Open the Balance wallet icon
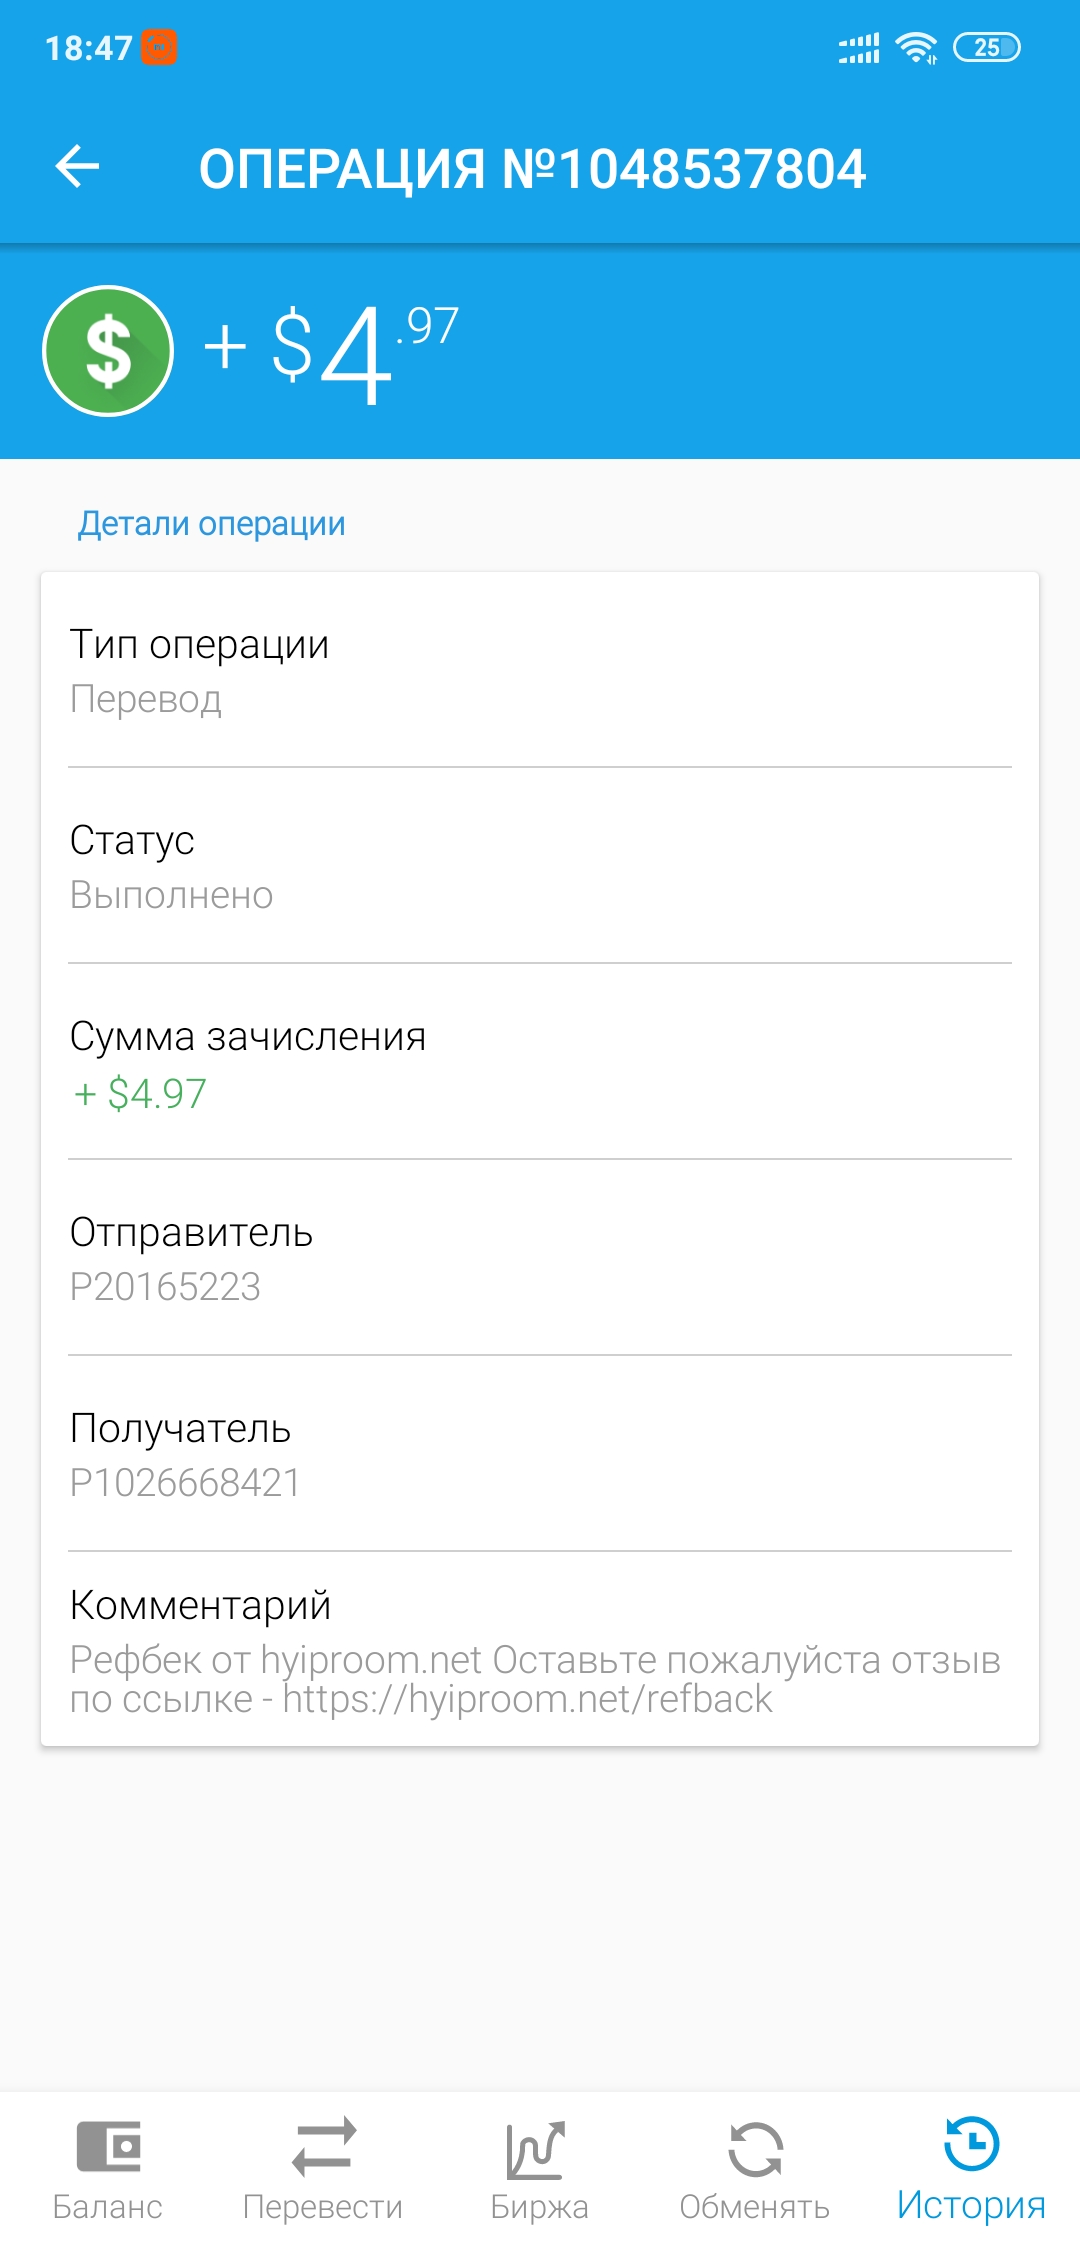Viewport: 1080px width, 2246px height. [x=108, y=2146]
